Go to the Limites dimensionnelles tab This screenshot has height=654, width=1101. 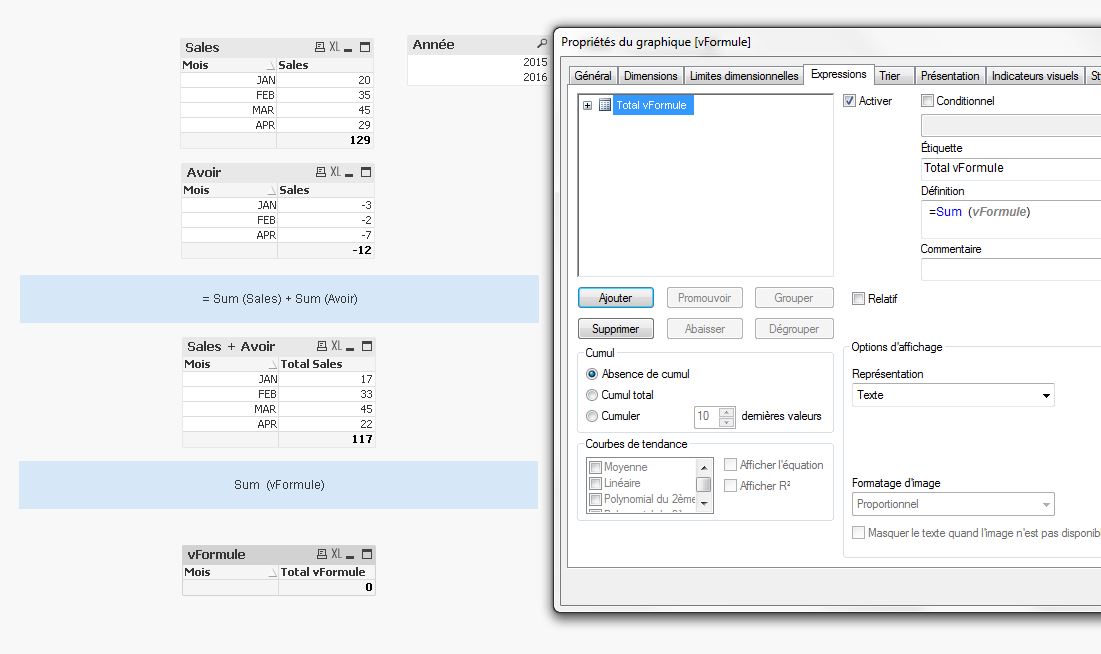744,76
